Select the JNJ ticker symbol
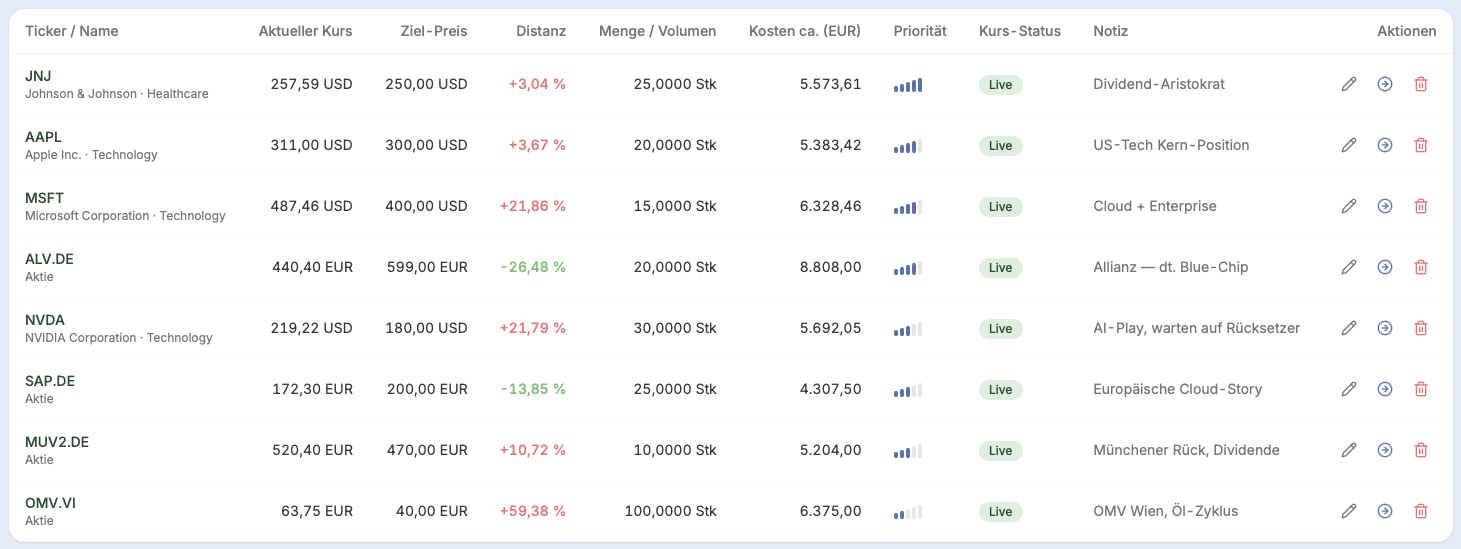1461x549 pixels. 38,76
